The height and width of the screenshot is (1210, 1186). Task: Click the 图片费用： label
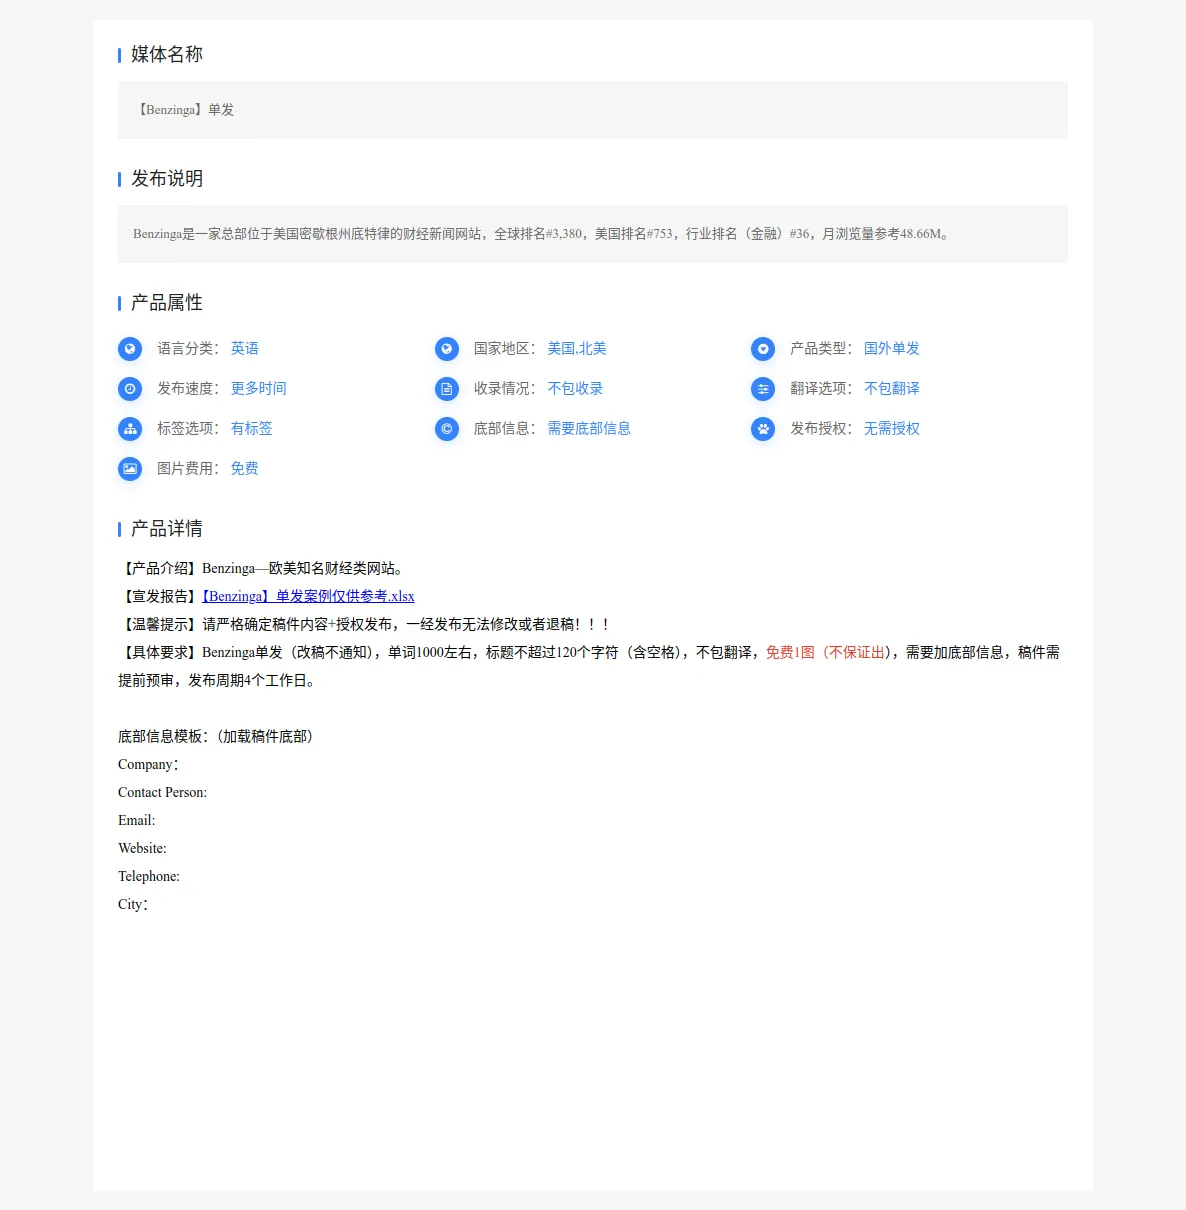(189, 468)
